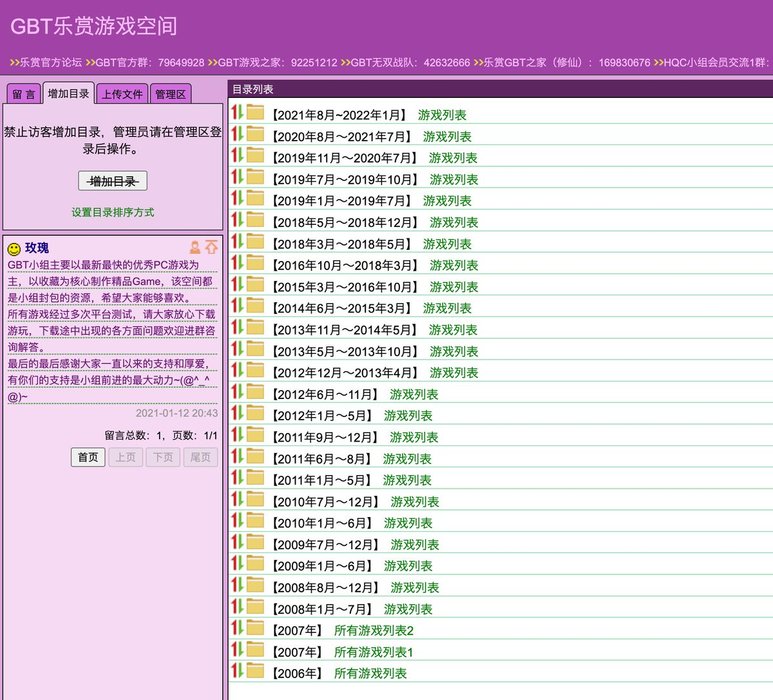Switch to the 留言 tab

23,95
